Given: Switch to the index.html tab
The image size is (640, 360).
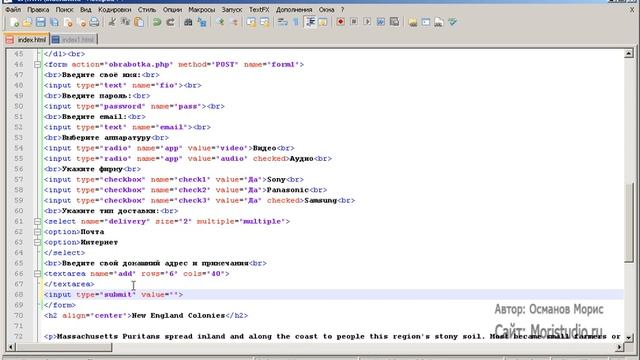Looking at the screenshot, I should [27, 40].
